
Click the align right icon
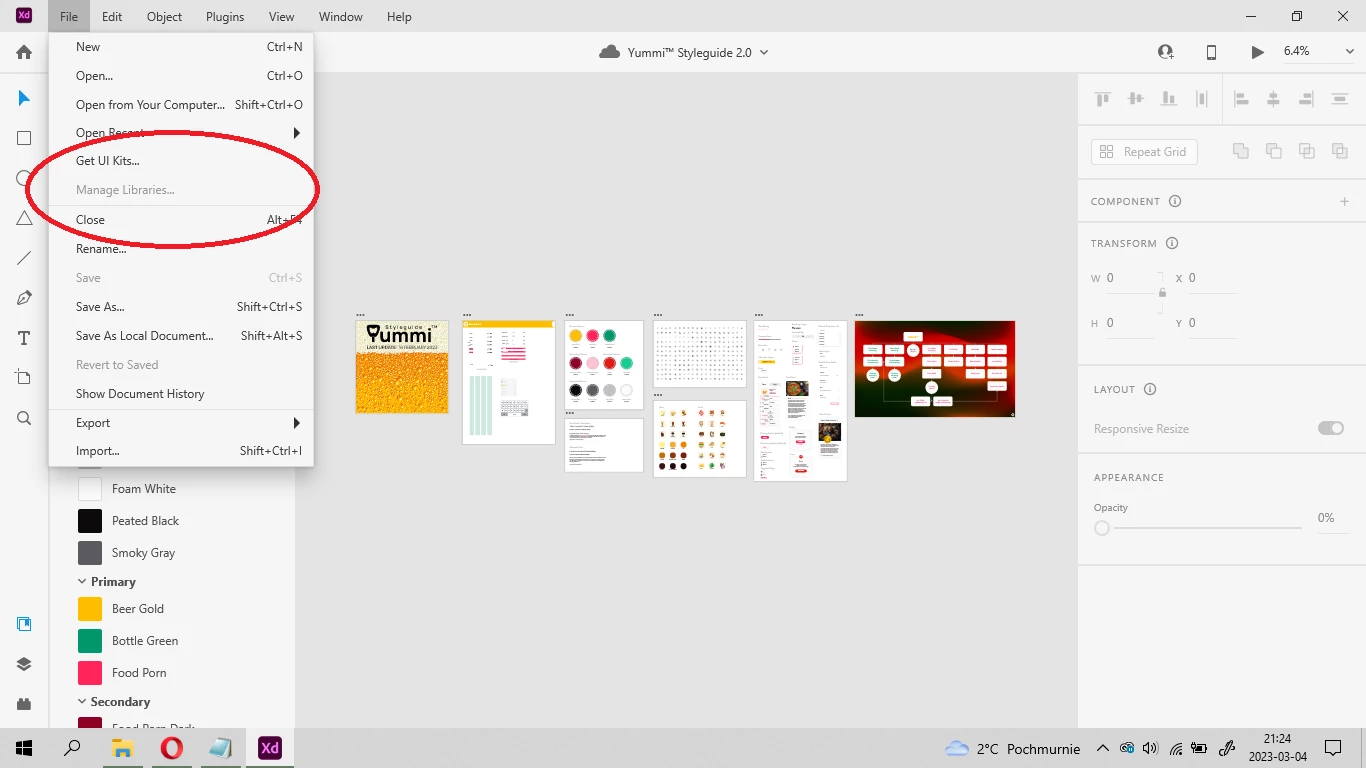click(x=1306, y=98)
